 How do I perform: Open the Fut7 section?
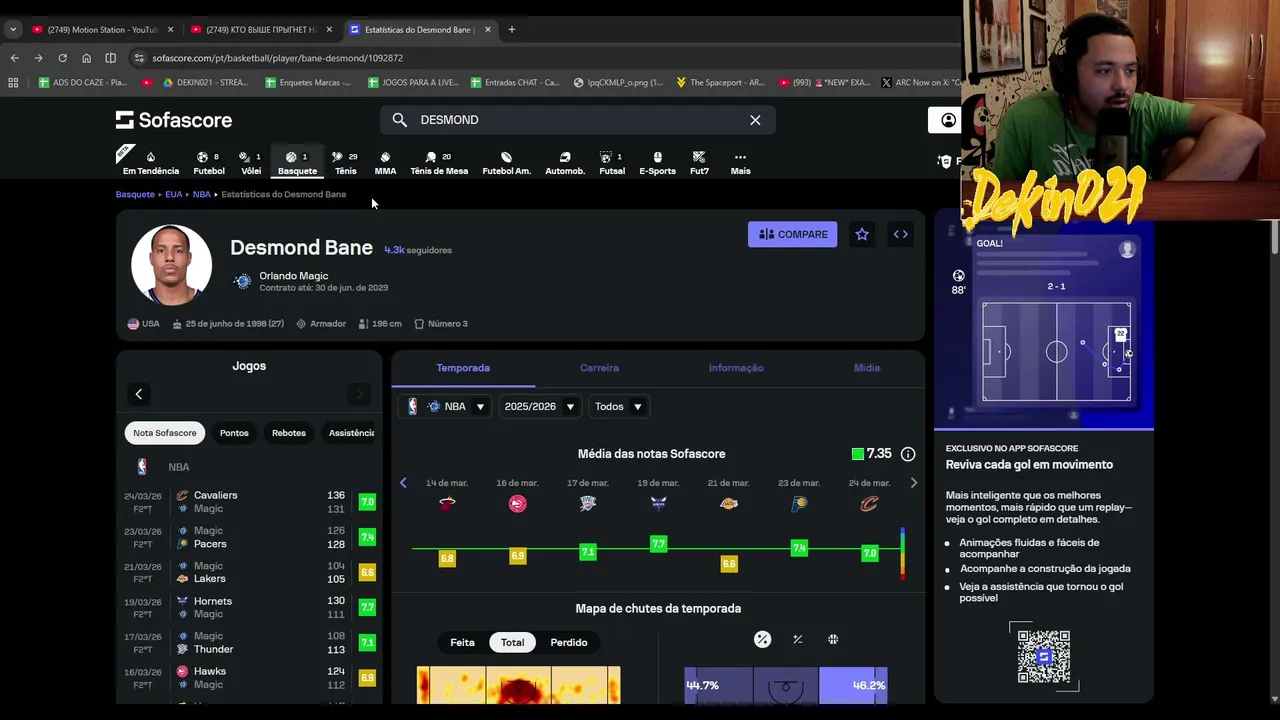tap(699, 162)
